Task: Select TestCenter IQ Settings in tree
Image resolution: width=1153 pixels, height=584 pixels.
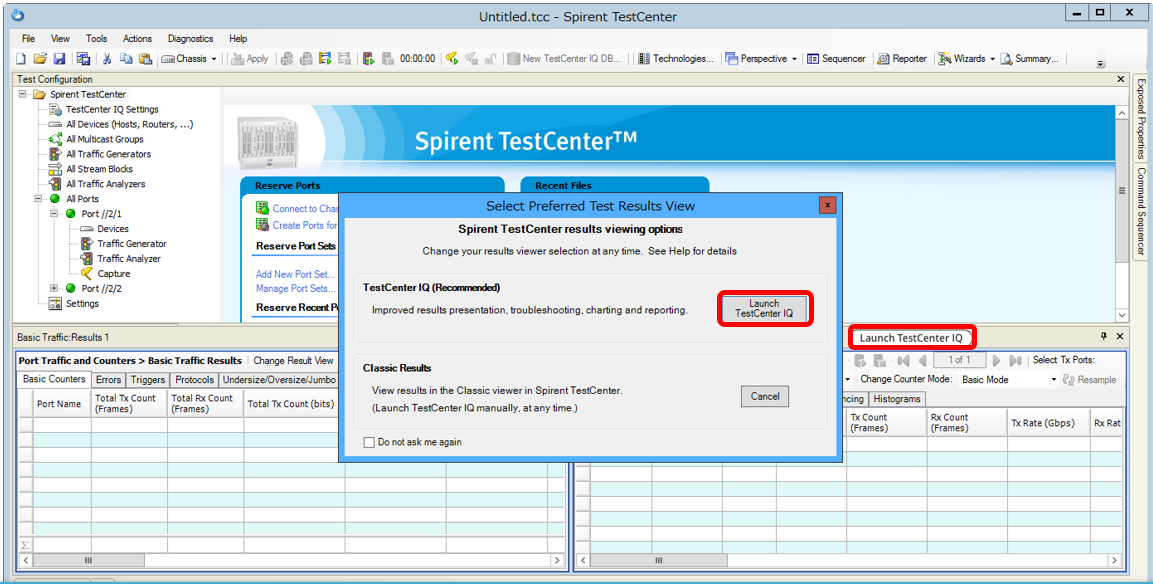Action: (104, 110)
